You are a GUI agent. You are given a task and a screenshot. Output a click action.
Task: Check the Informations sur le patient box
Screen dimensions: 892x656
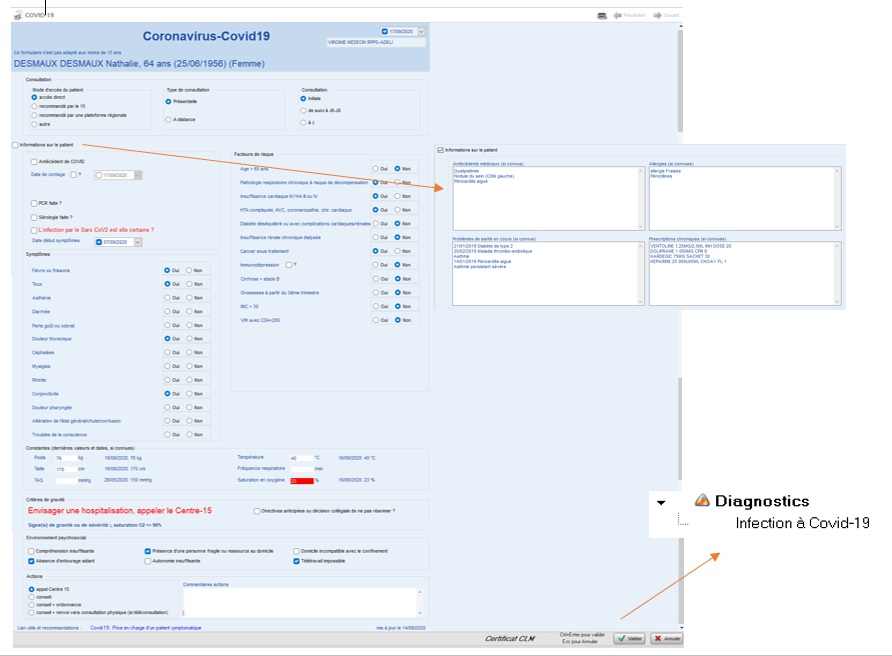point(15,145)
